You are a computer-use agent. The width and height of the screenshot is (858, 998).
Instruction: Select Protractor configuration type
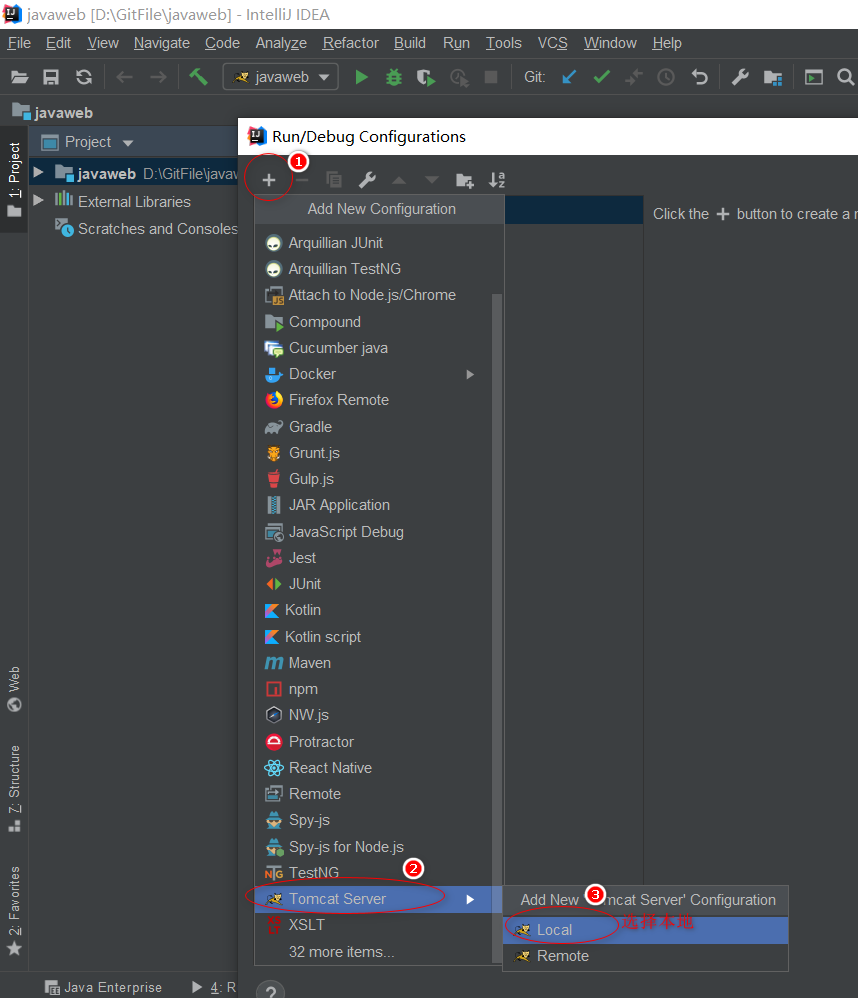tap(373, 742)
